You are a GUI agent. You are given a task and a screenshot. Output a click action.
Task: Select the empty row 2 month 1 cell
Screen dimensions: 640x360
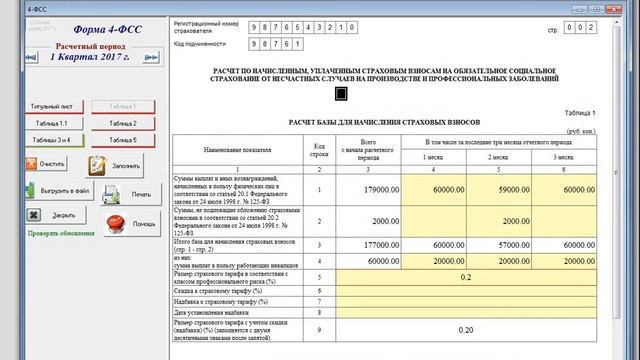(433, 221)
